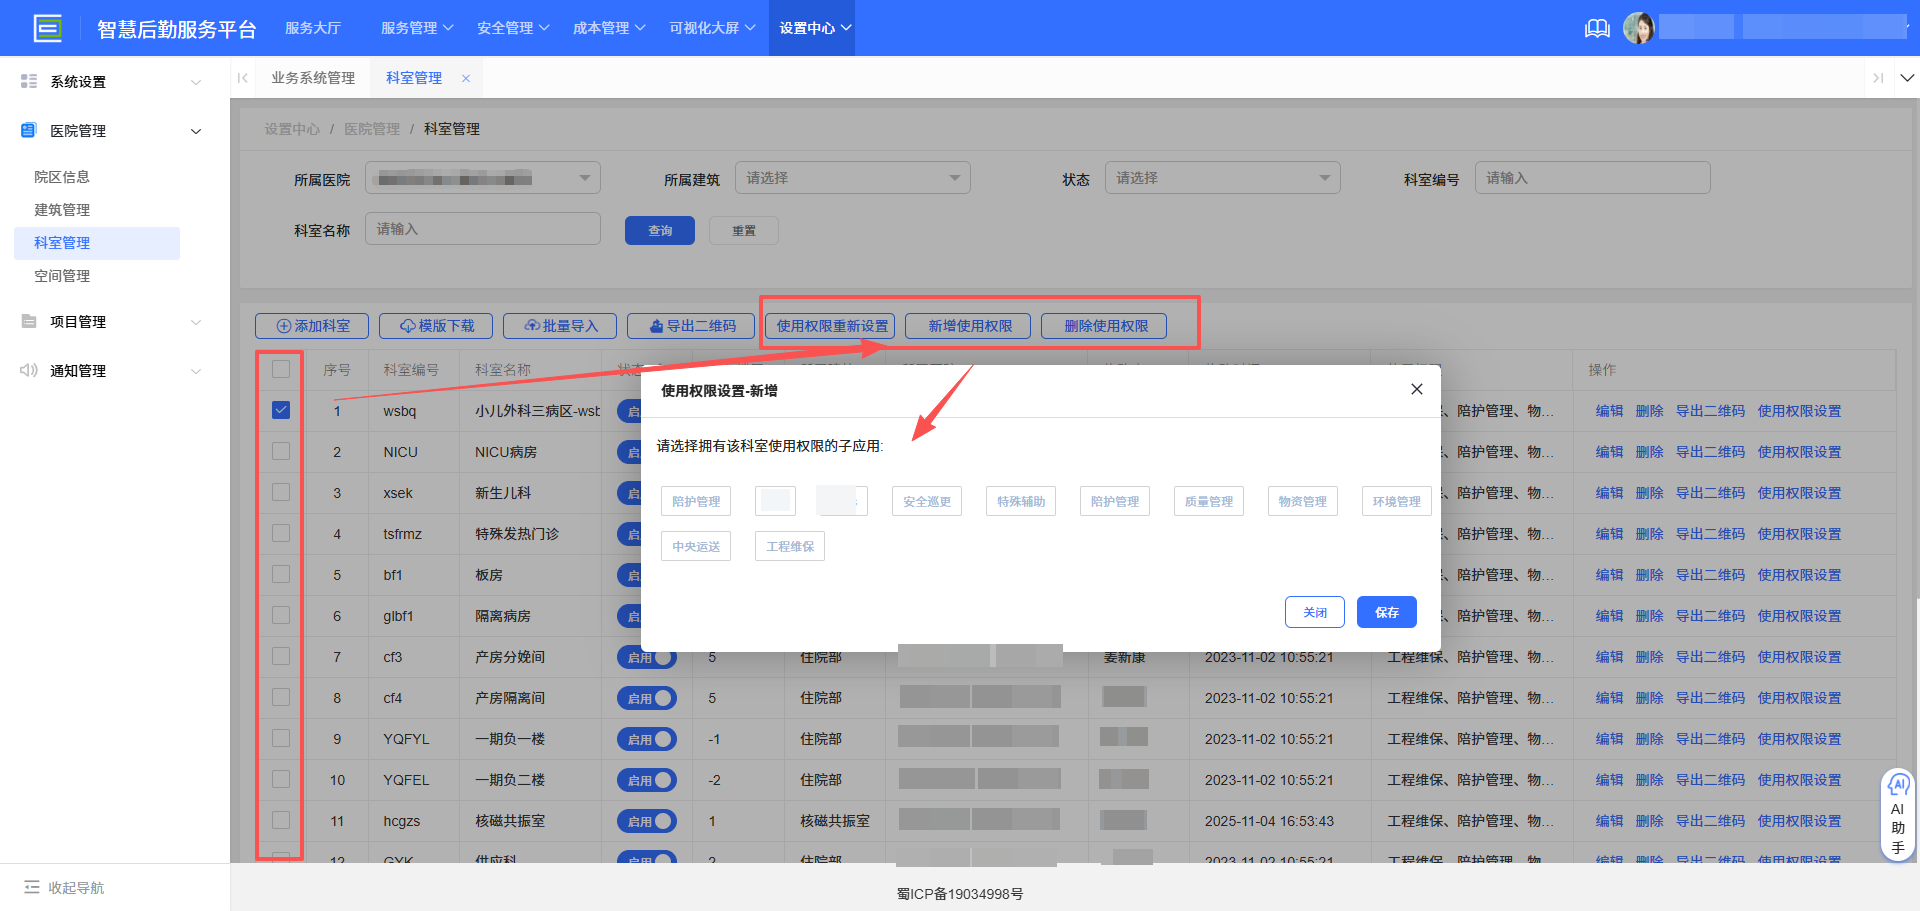Open the manual book icon in header
Image resolution: width=1920 pixels, height=911 pixels.
coord(1597,28)
